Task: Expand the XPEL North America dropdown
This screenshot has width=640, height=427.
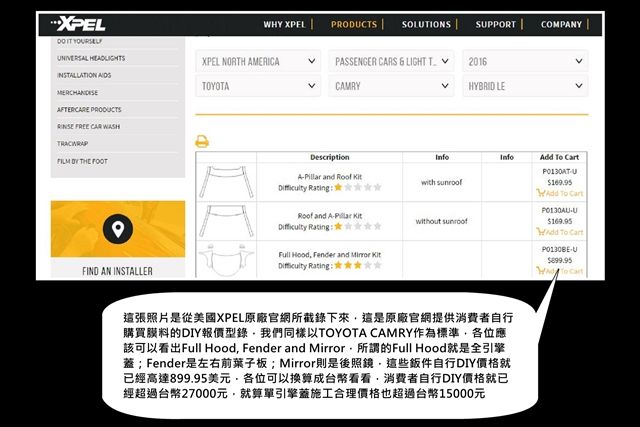Action: click(258, 61)
